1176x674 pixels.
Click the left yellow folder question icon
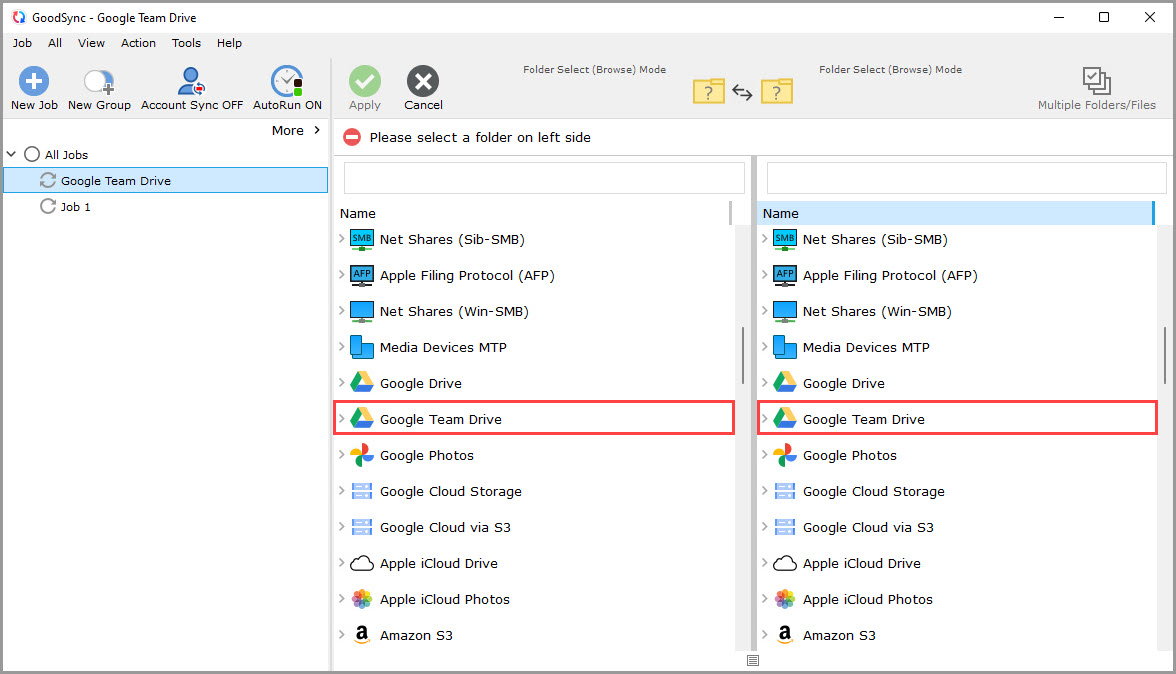(709, 91)
